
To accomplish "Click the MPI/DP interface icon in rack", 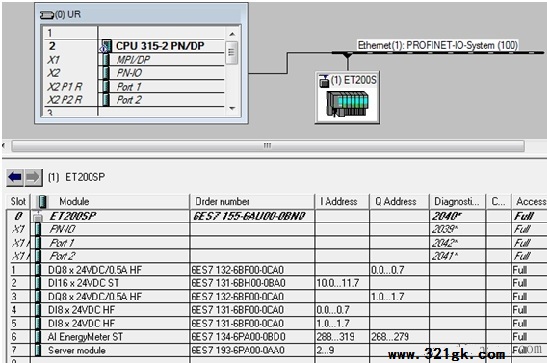I will pos(106,60).
